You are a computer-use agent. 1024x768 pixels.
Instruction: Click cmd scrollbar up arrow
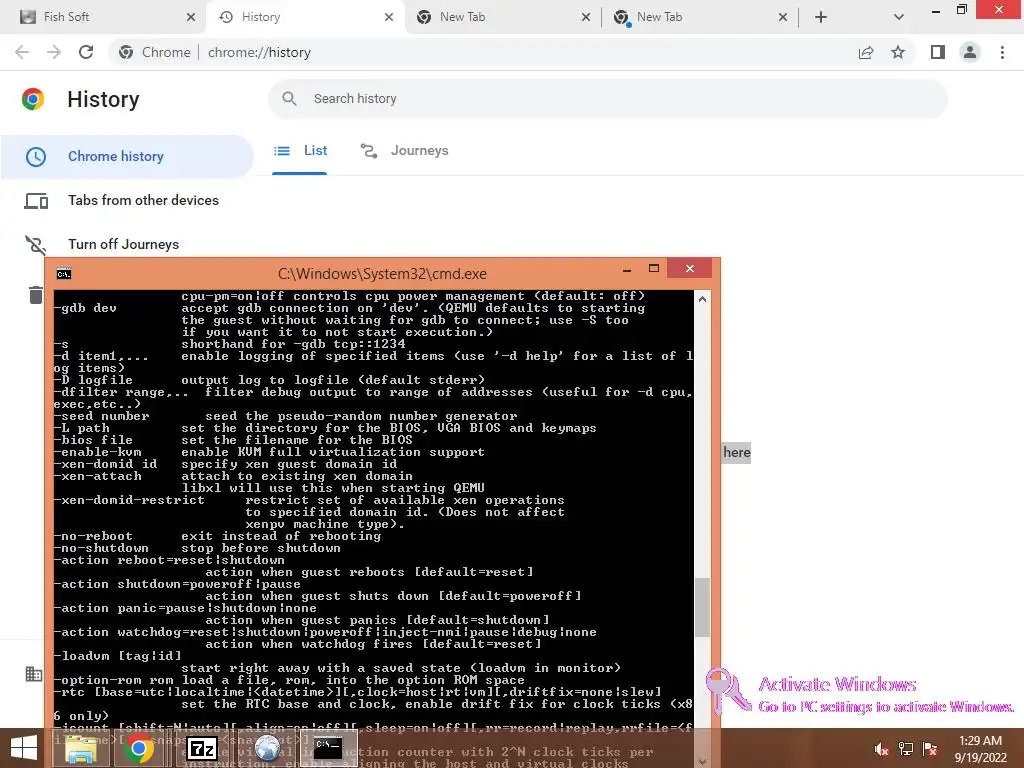click(x=702, y=299)
